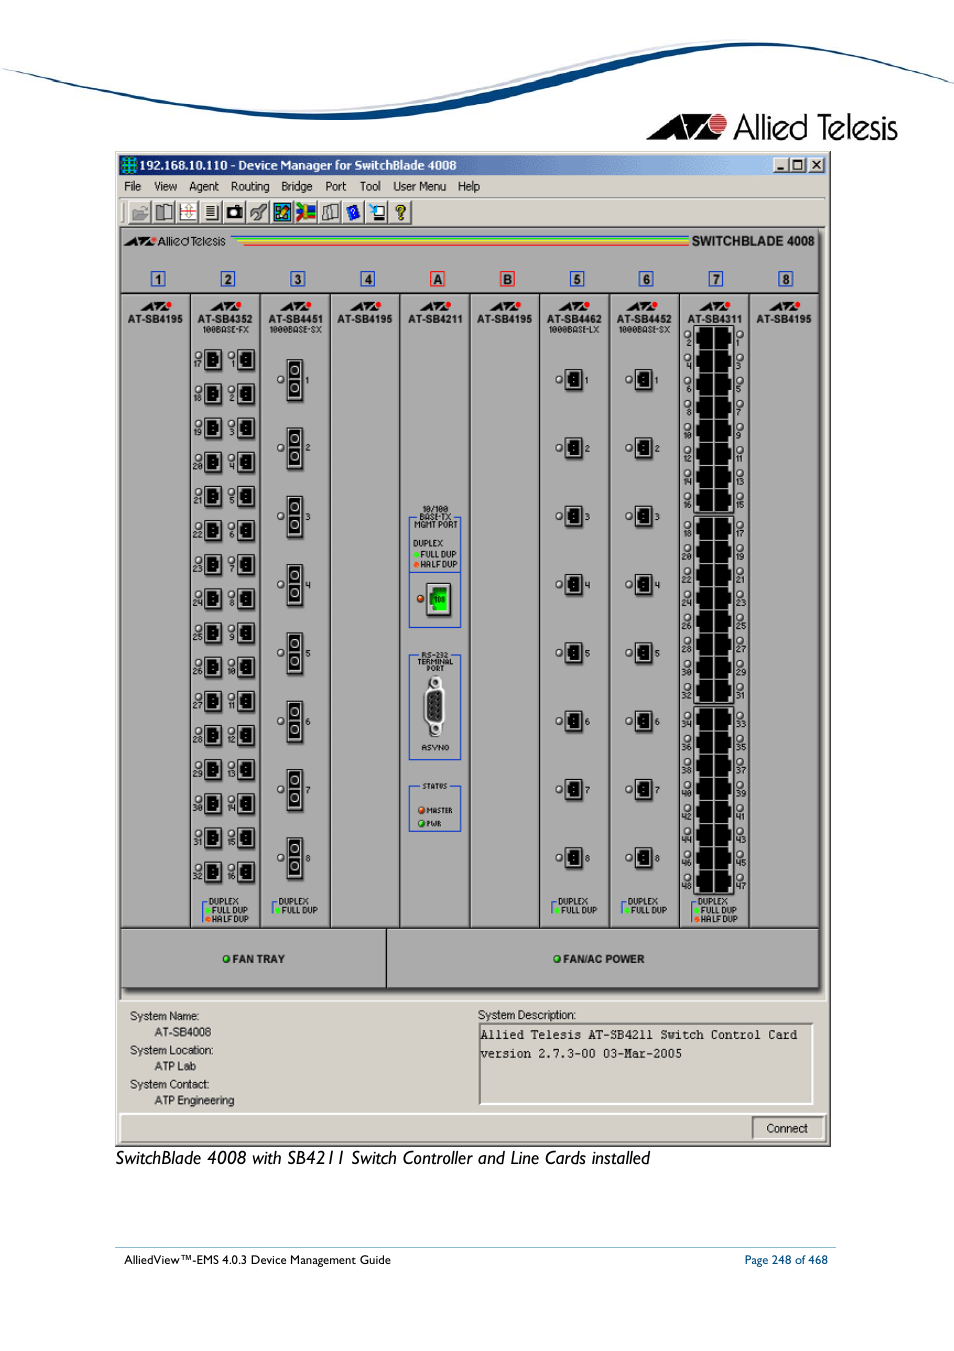Image resolution: width=954 pixels, height=1351 pixels.
Task: Click port 1 on AT-SB4451 card
Action: pyautogui.click(x=295, y=380)
